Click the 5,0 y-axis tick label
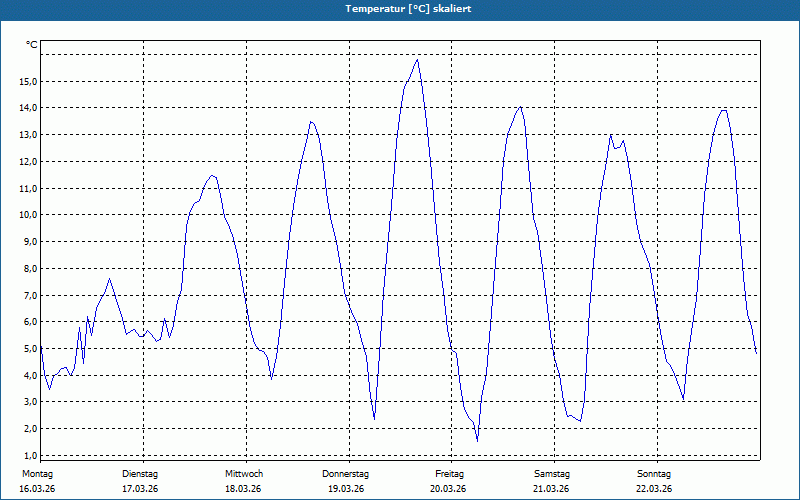The image size is (800, 500). [x=29, y=348]
